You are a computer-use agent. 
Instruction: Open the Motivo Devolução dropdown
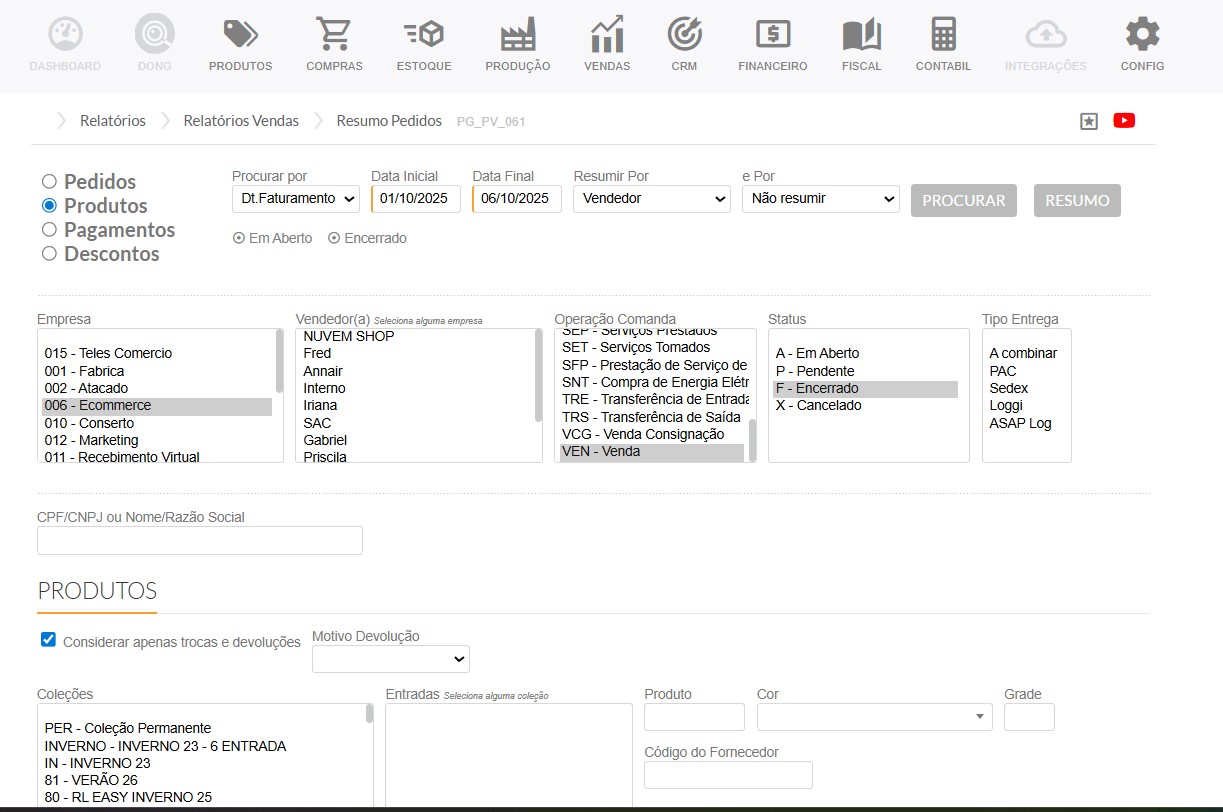[x=390, y=659]
